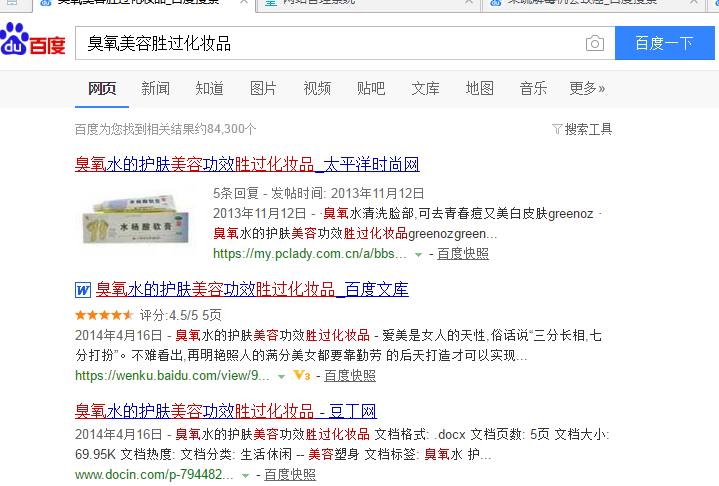Image resolution: width=719 pixels, height=486 pixels.
Task: Switch to the 新闻 tab
Action: tap(155, 88)
